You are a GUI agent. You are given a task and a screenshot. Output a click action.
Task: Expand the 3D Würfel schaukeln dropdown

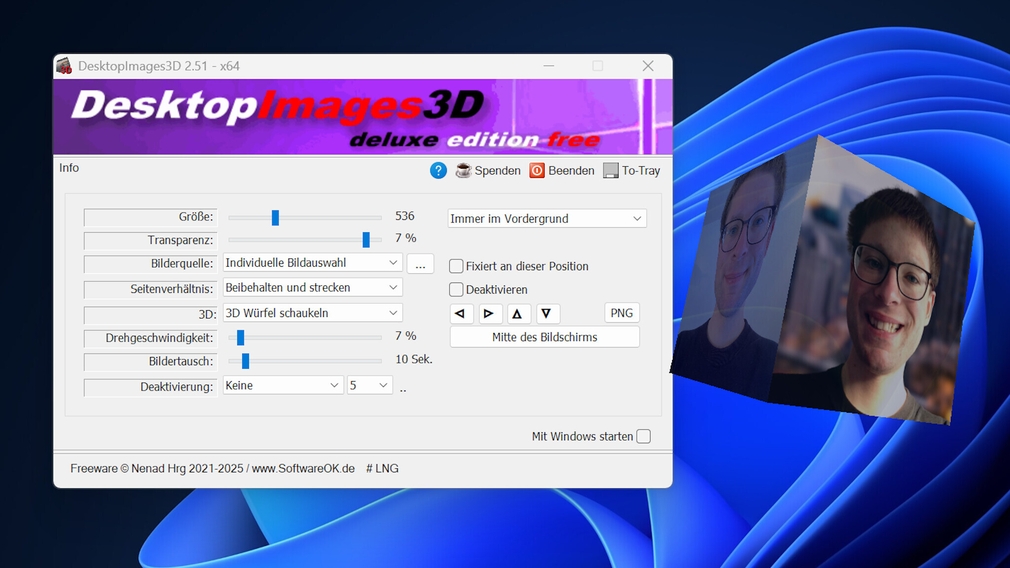[x=312, y=313]
